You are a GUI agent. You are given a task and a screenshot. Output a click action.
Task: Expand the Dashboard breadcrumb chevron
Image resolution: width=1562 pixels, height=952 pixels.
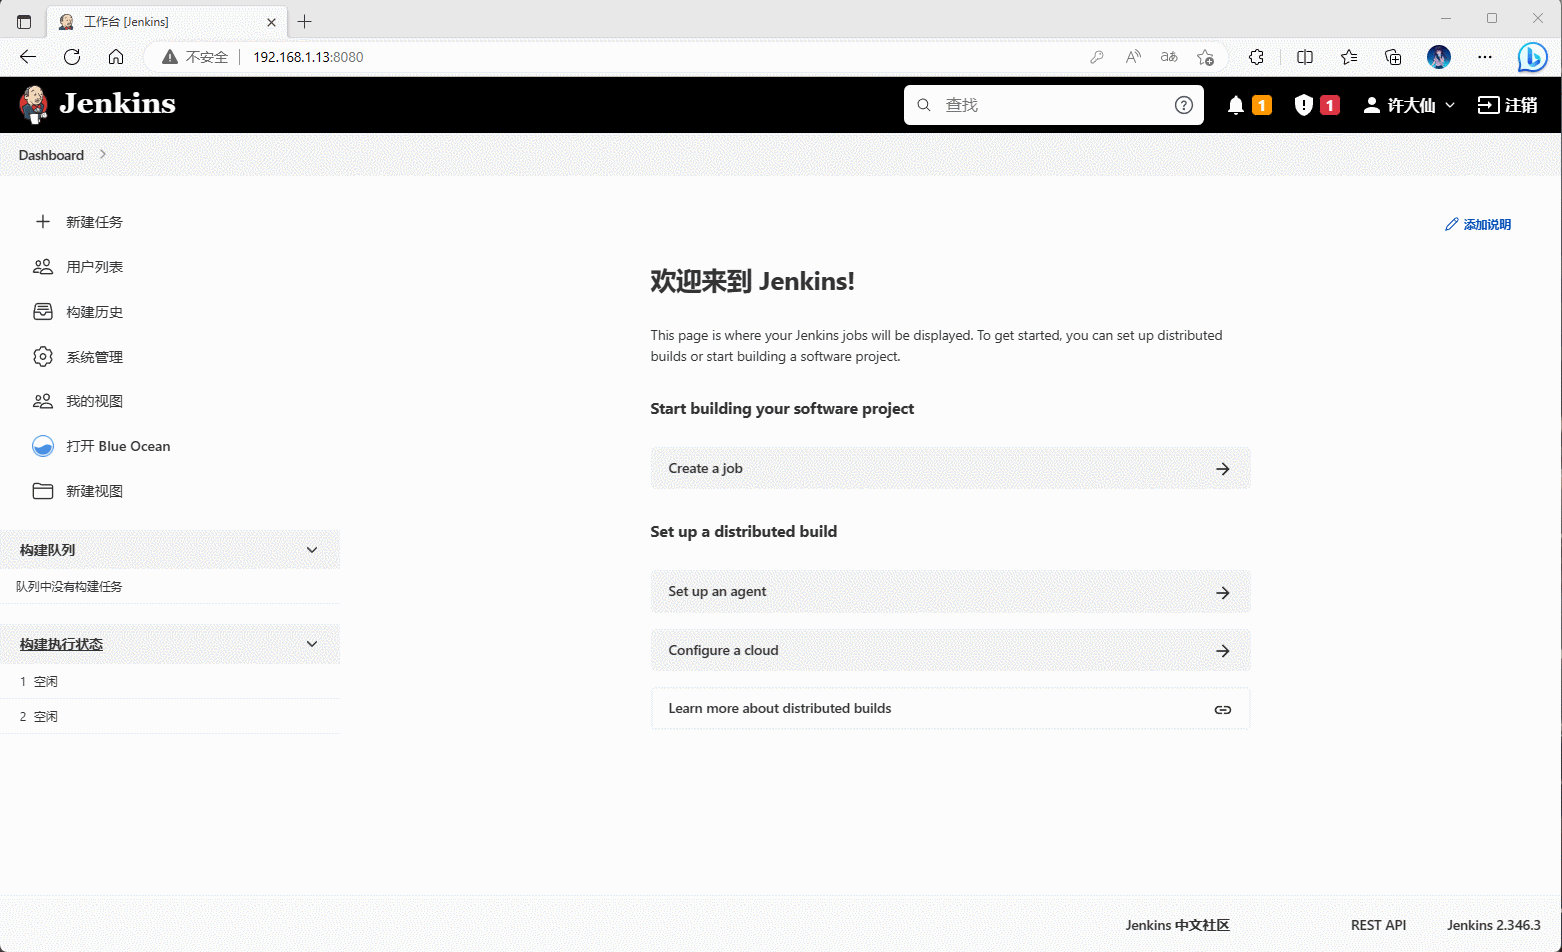103,154
